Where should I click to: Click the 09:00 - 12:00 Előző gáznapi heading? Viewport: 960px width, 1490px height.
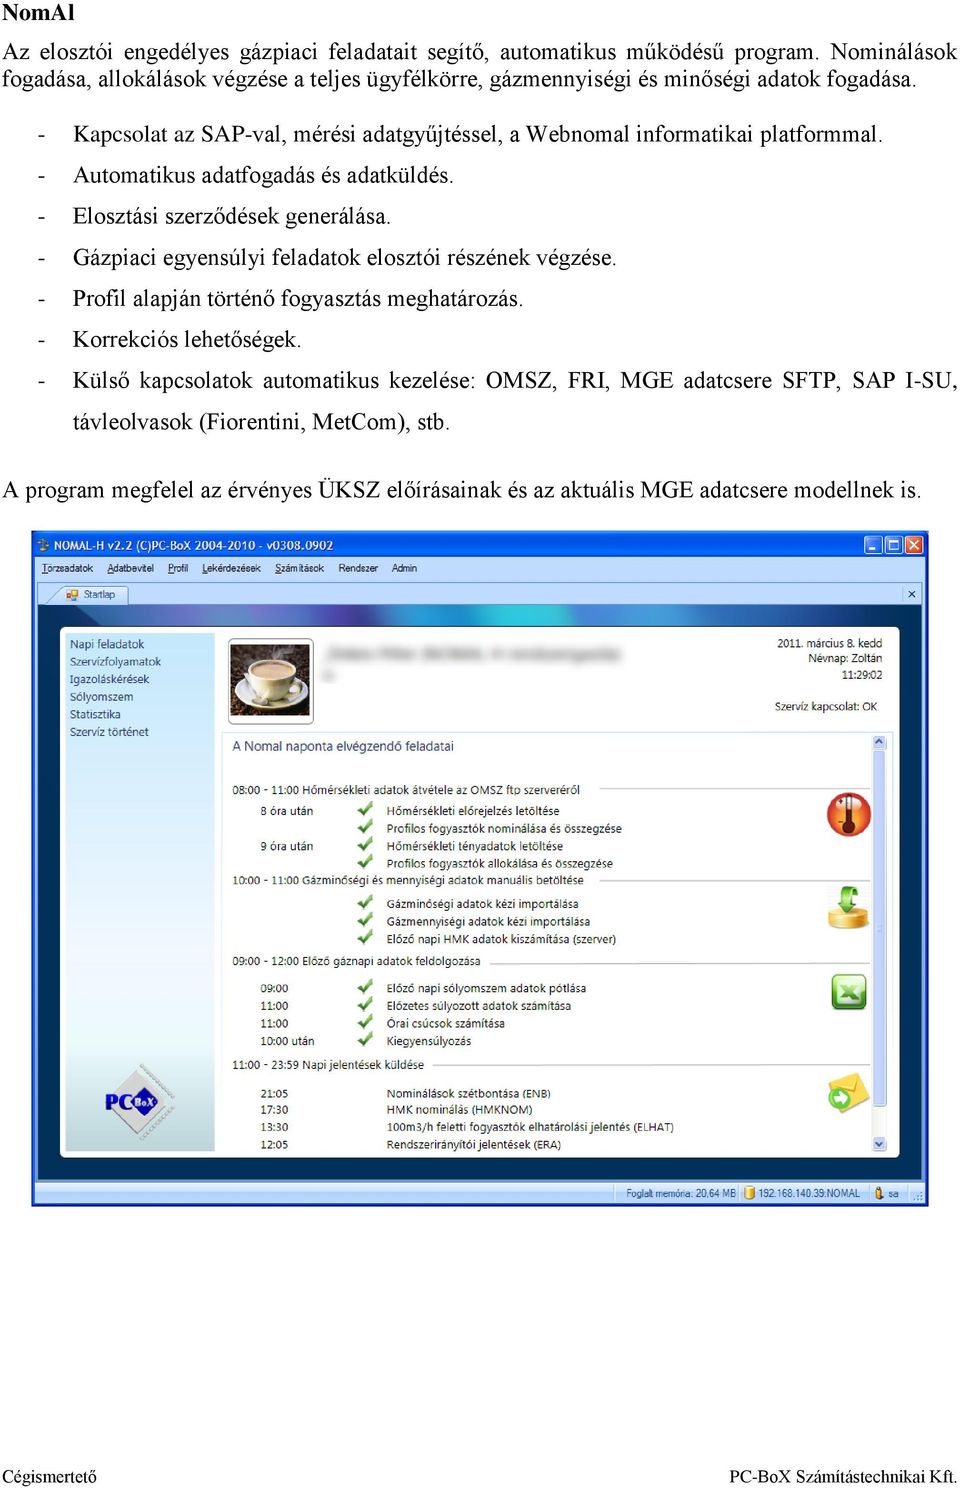coord(356,961)
